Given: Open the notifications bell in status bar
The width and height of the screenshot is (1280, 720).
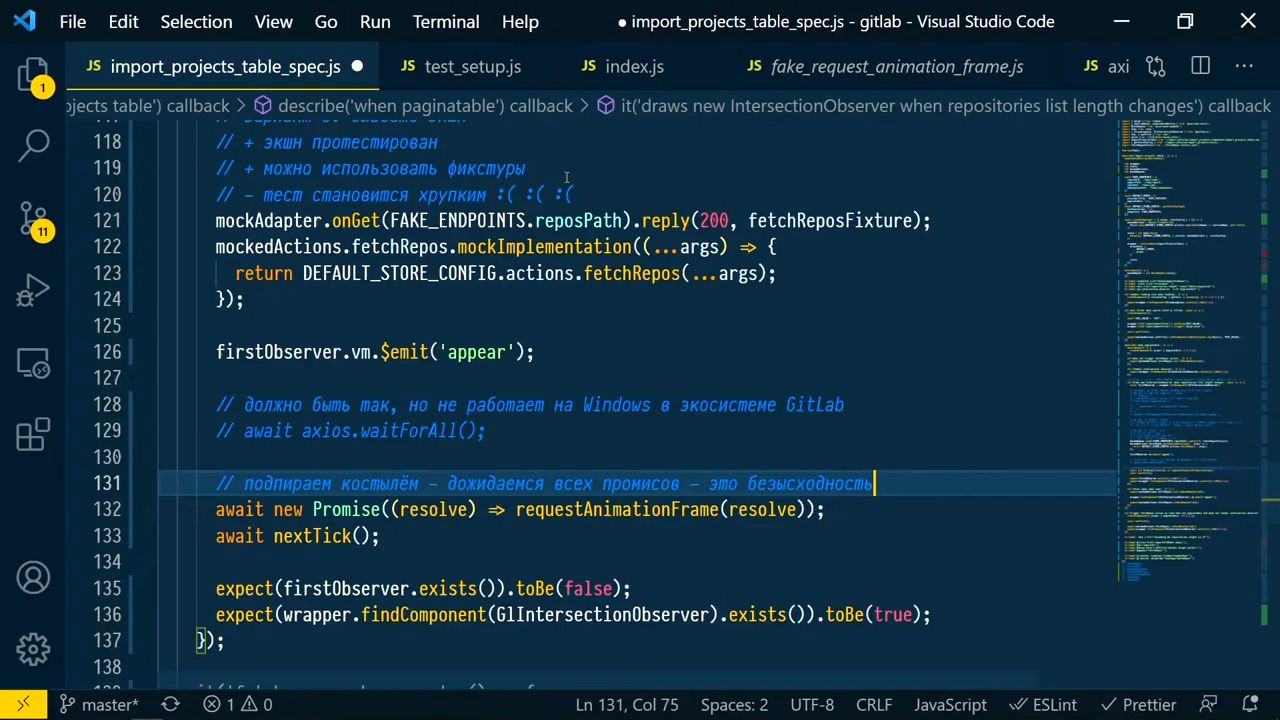Looking at the screenshot, I should [x=1249, y=704].
